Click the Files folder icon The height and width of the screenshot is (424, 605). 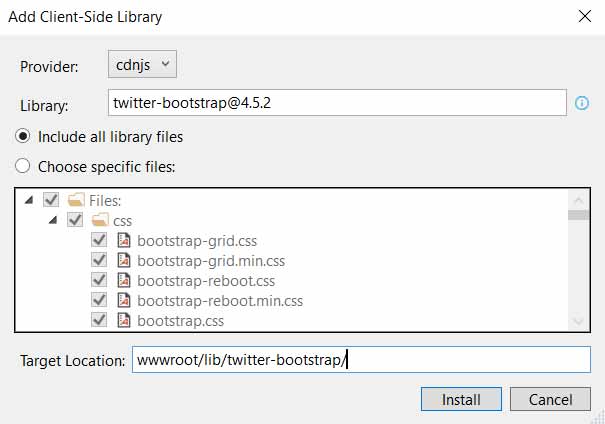coord(76,200)
